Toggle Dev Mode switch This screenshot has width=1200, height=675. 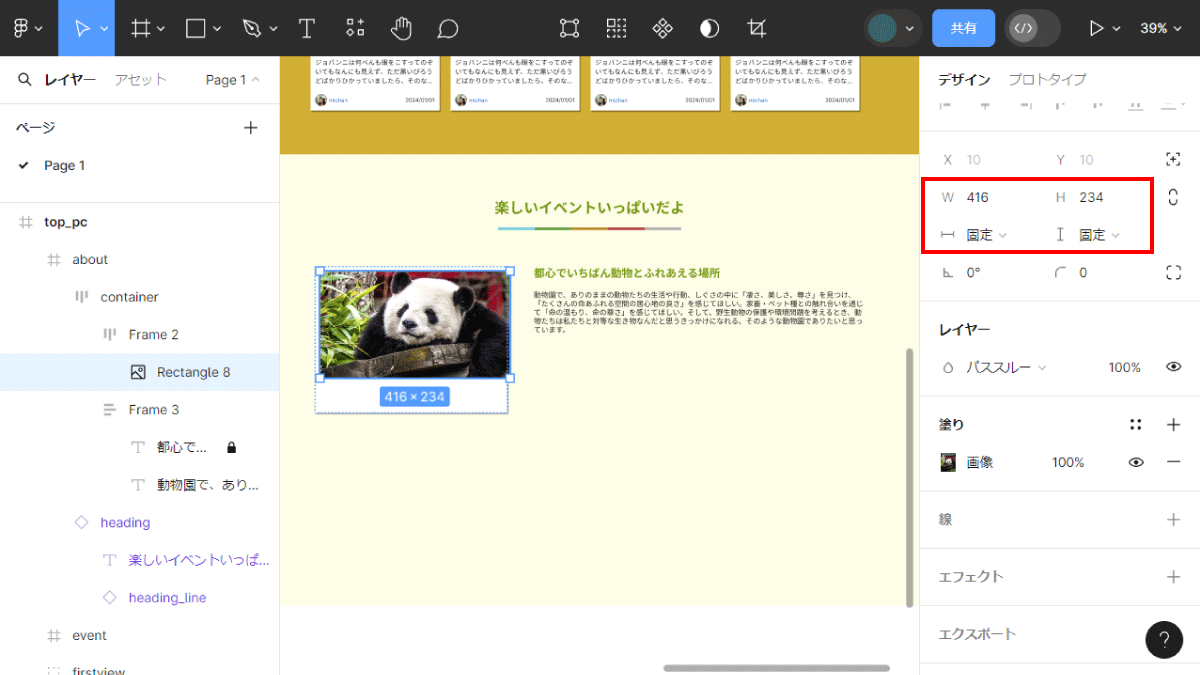pyautogui.click(x=1033, y=28)
